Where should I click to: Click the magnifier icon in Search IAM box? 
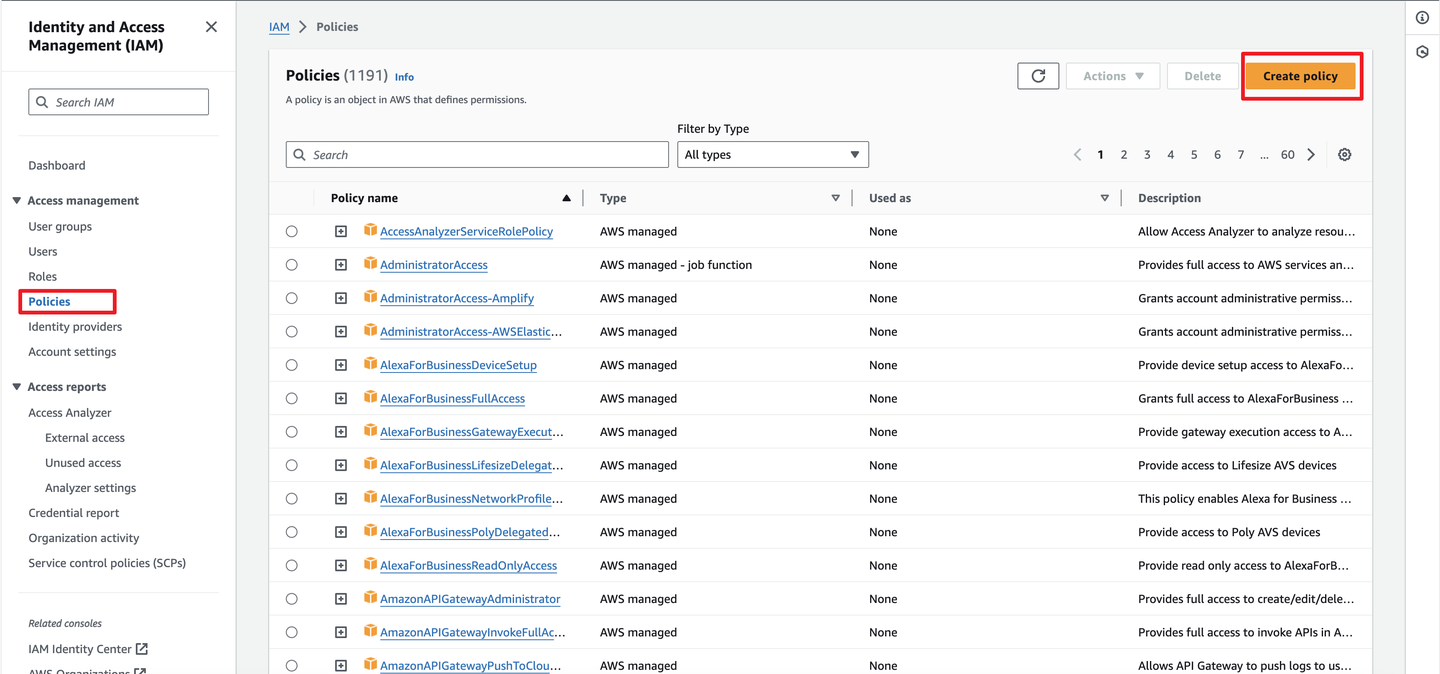[x=41, y=101]
